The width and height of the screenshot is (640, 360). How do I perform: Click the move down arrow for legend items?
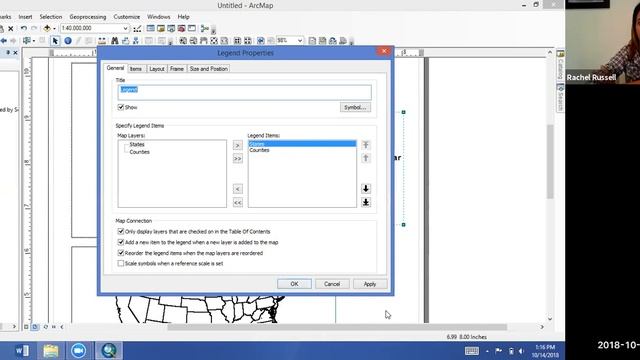click(x=366, y=189)
